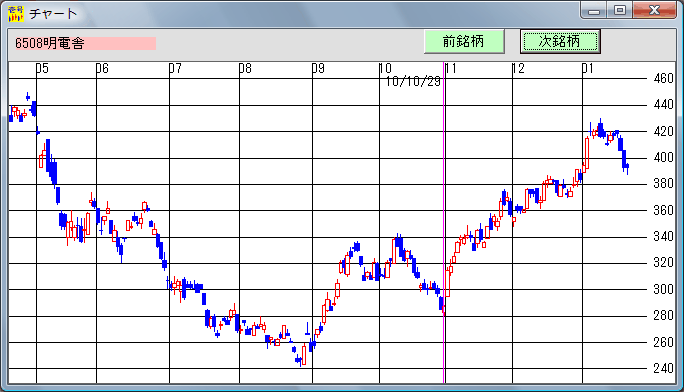Click the 10/10/29 date text on chart
Viewport: 684px width, 392px height.
click(414, 82)
